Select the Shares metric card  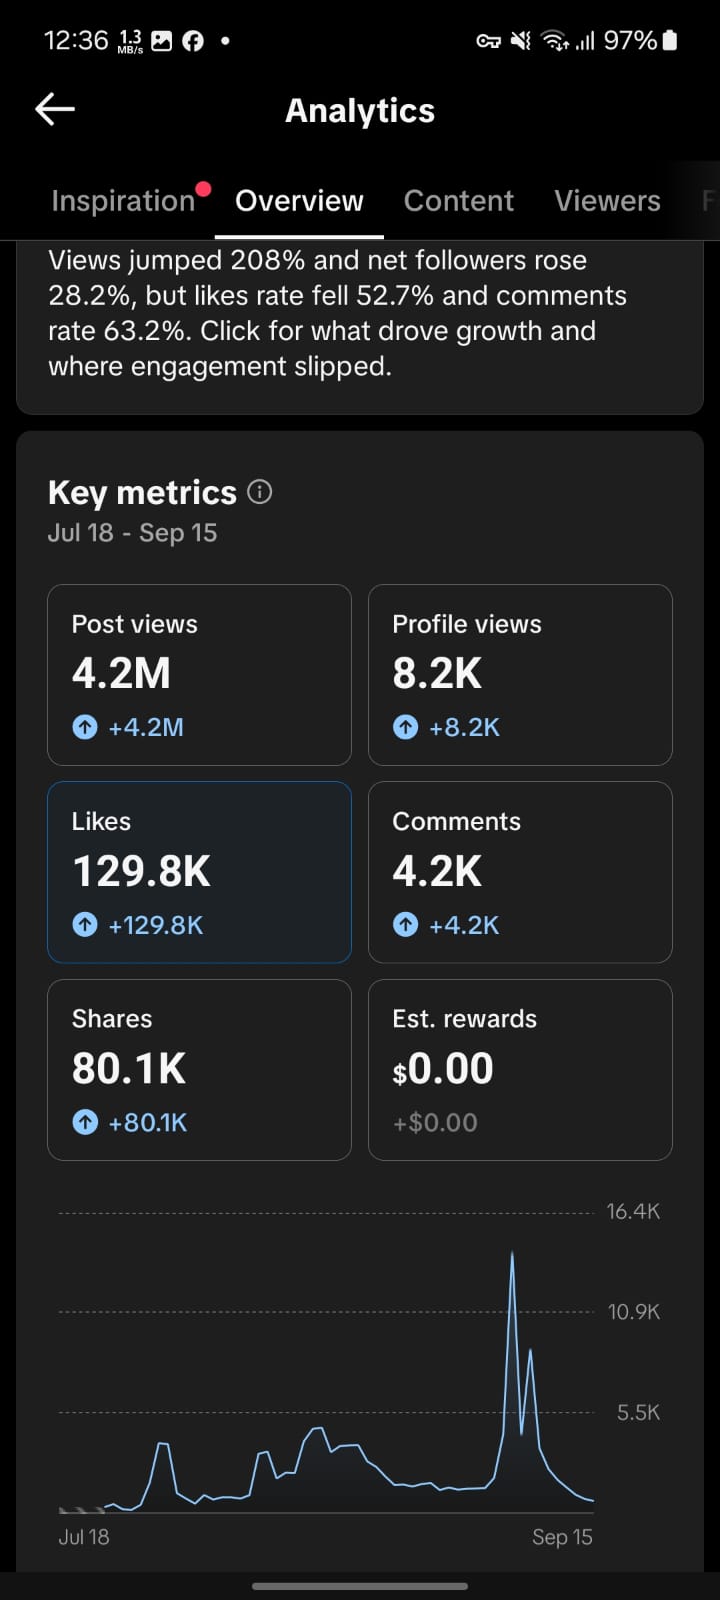click(199, 1070)
